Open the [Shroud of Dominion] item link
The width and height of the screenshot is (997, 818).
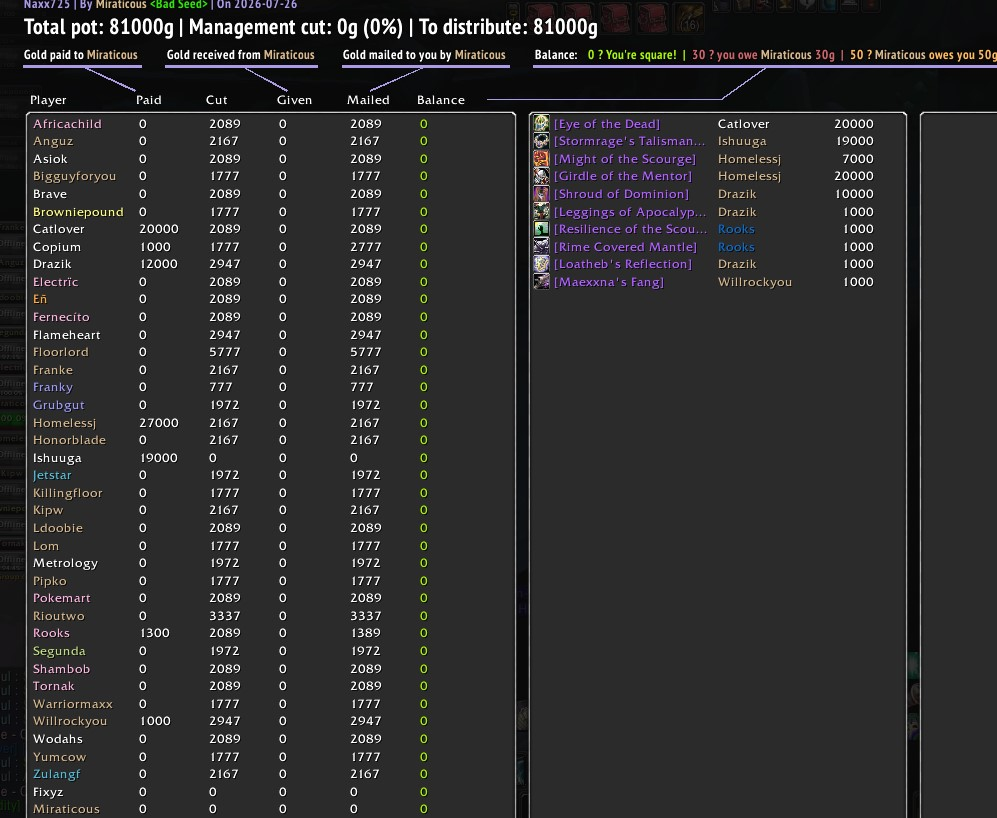[x=621, y=194]
